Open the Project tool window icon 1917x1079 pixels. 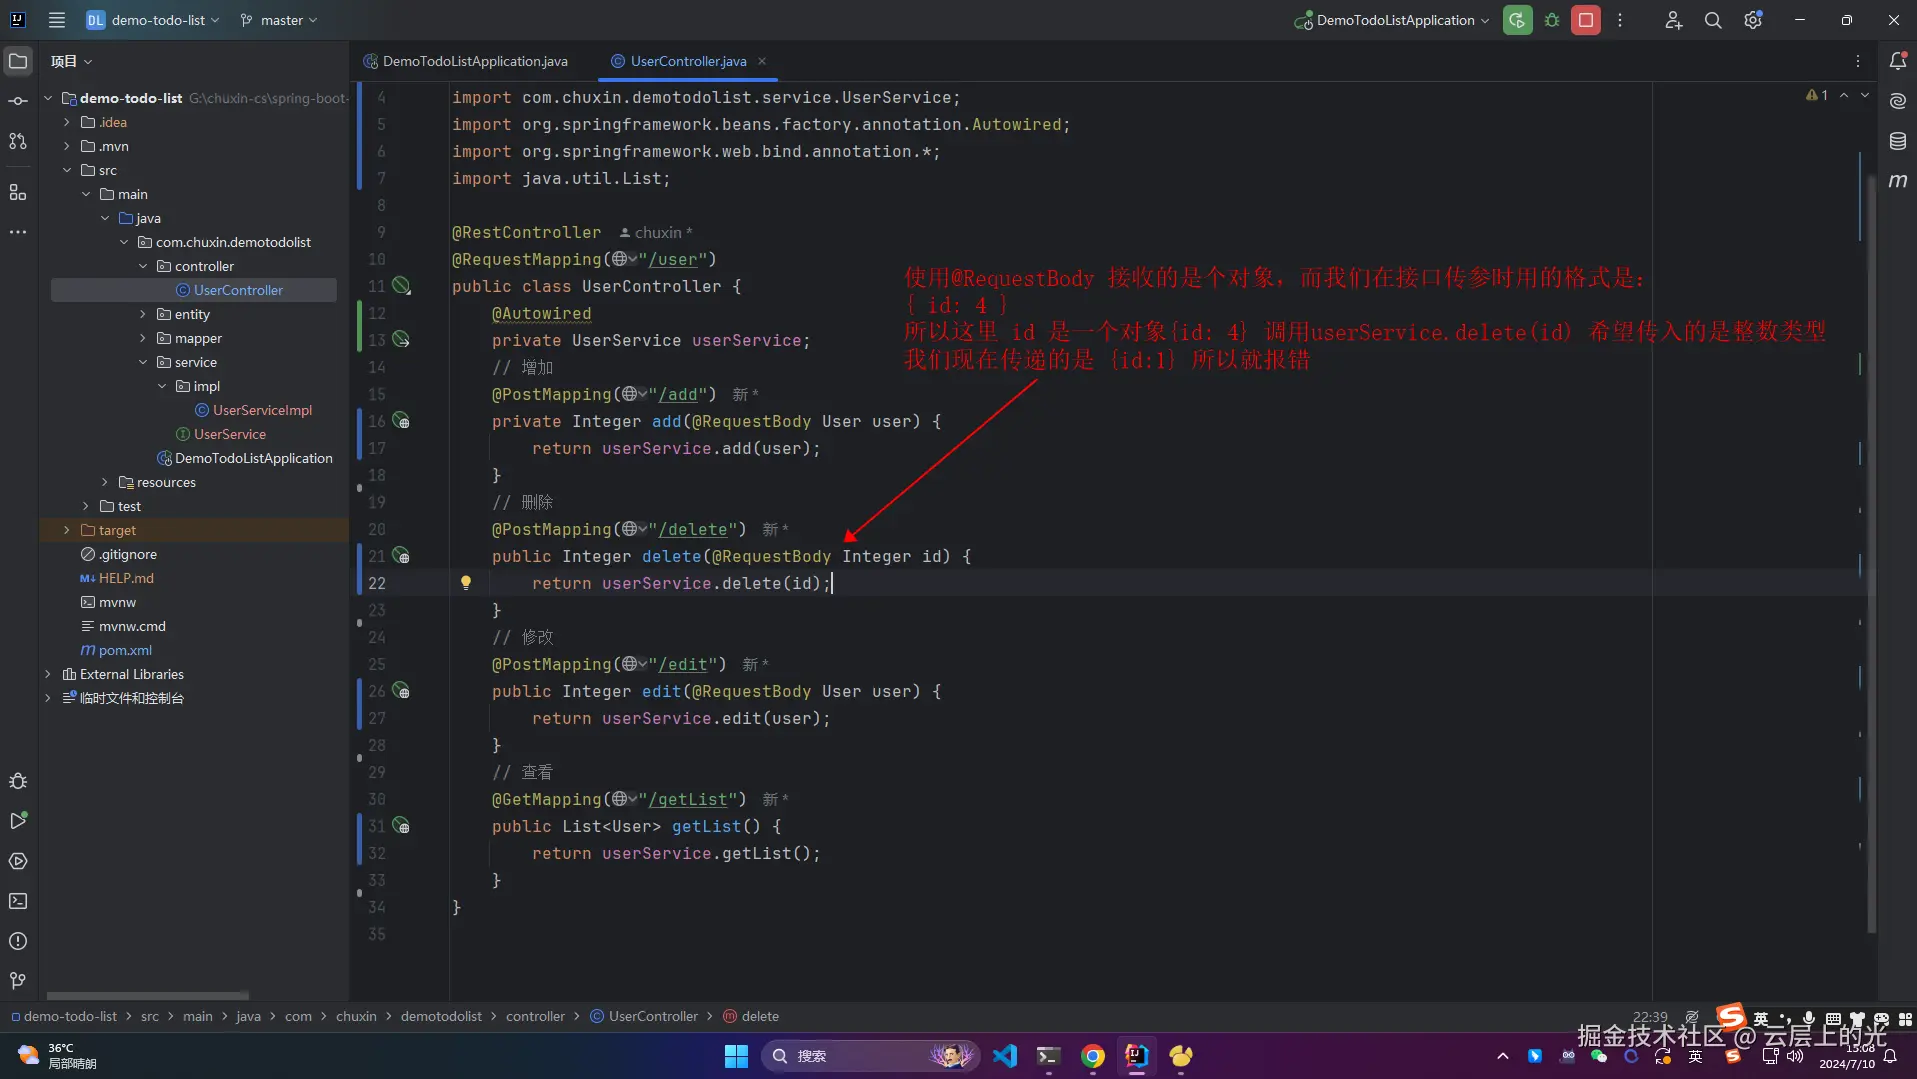pos(18,61)
